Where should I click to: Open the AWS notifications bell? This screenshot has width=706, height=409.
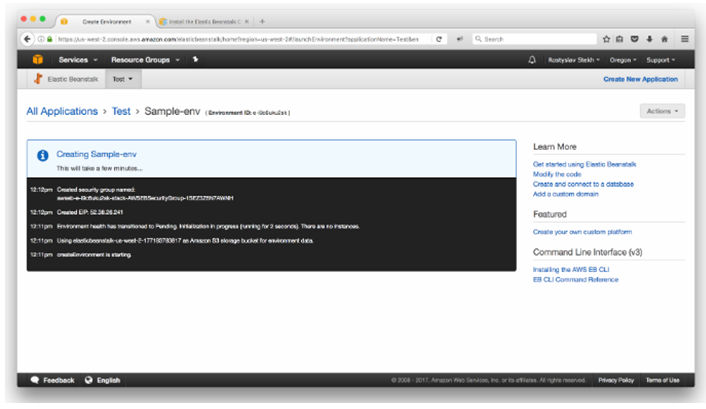(532, 59)
